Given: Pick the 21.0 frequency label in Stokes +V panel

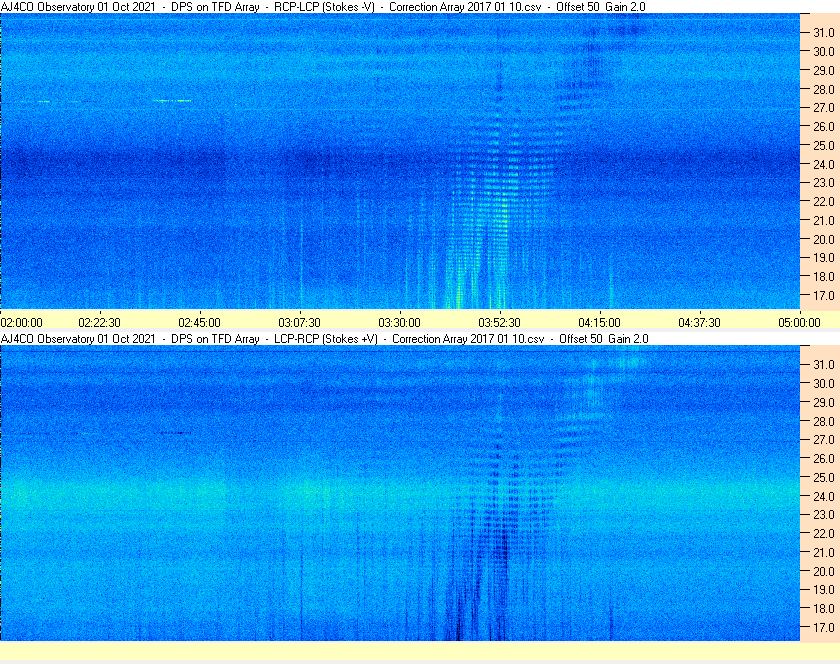Looking at the screenshot, I should pyautogui.click(x=824, y=552).
